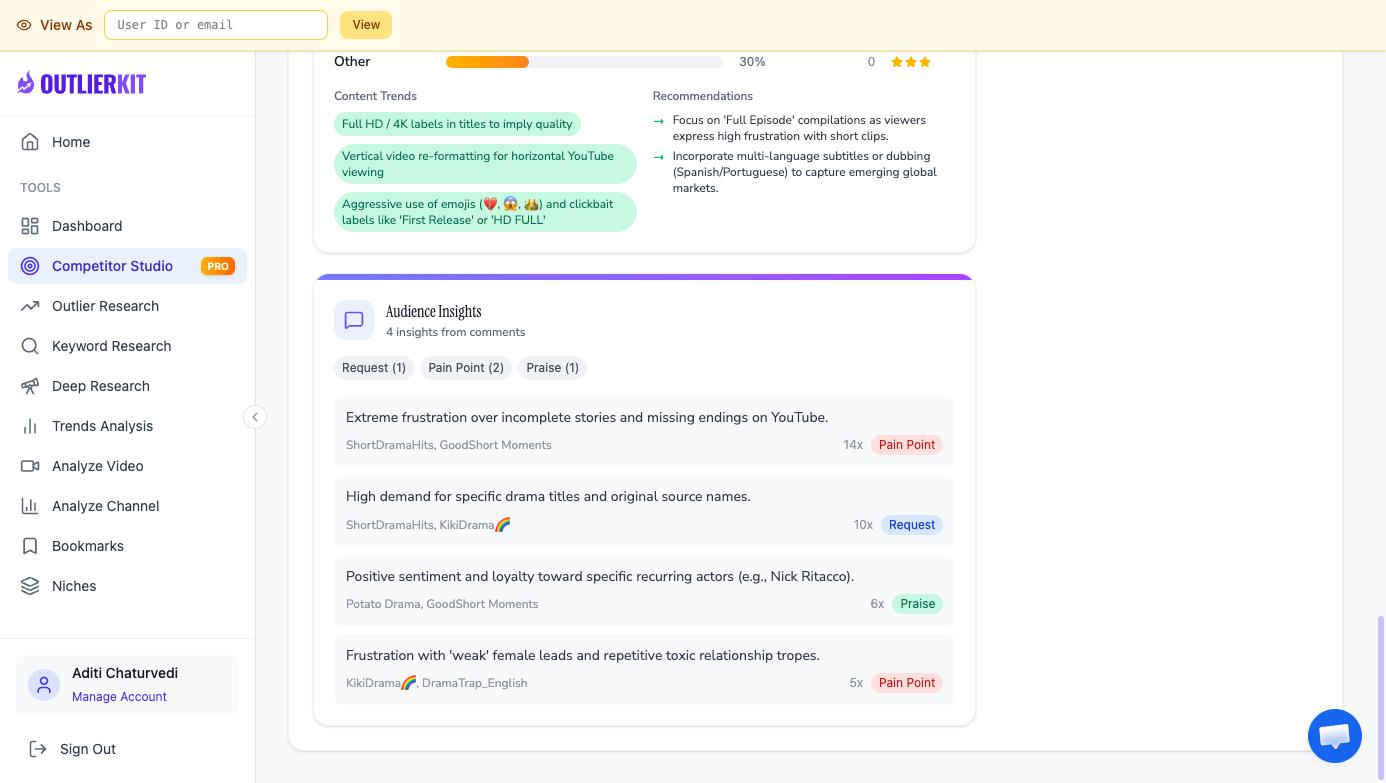This screenshot has width=1386, height=783.
Task: Go to Trends Analysis
Action: 102,426
